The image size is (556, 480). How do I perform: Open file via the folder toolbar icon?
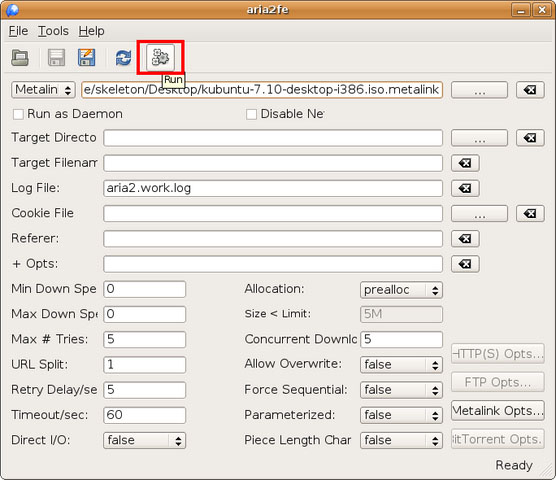(20, 57)
